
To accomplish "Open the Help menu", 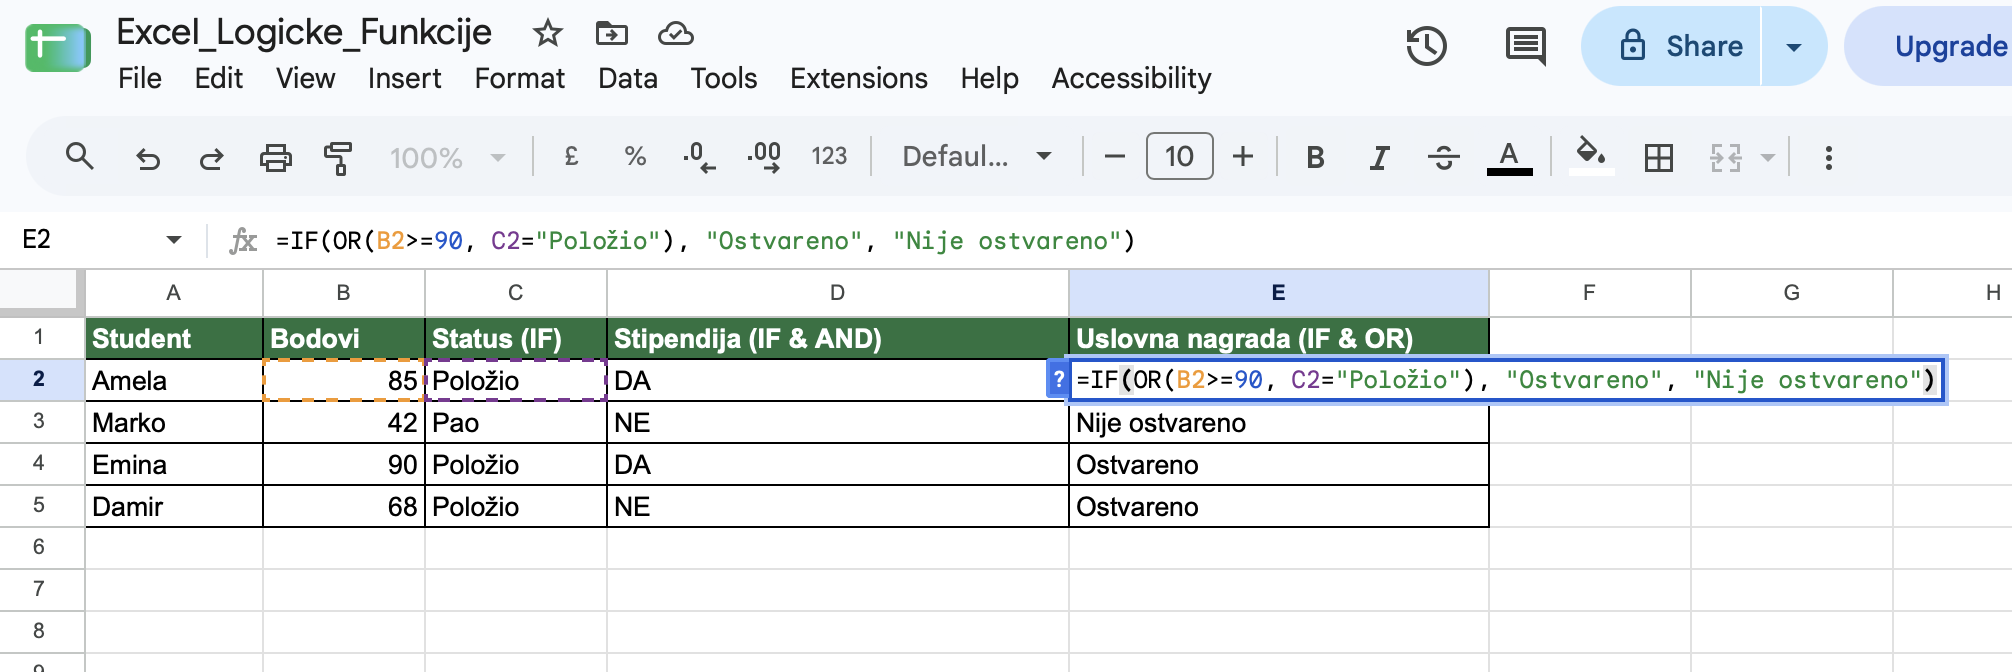I will 990,78.
